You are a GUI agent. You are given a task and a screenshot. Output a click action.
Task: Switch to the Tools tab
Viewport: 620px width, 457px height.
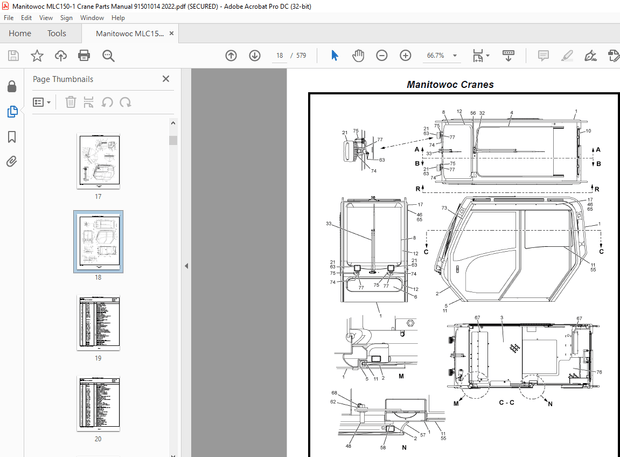57,33
